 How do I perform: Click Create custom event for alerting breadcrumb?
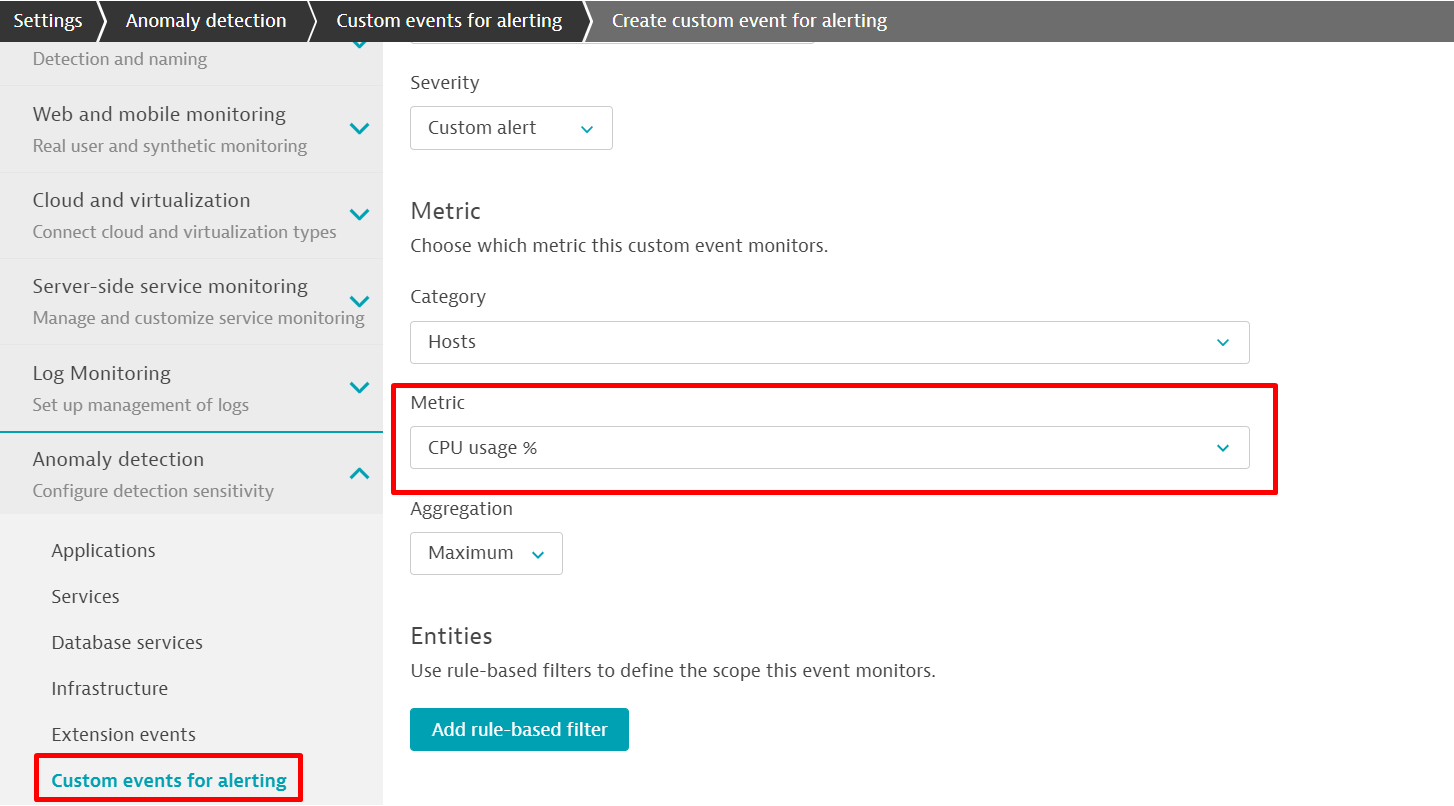[748, 21]
